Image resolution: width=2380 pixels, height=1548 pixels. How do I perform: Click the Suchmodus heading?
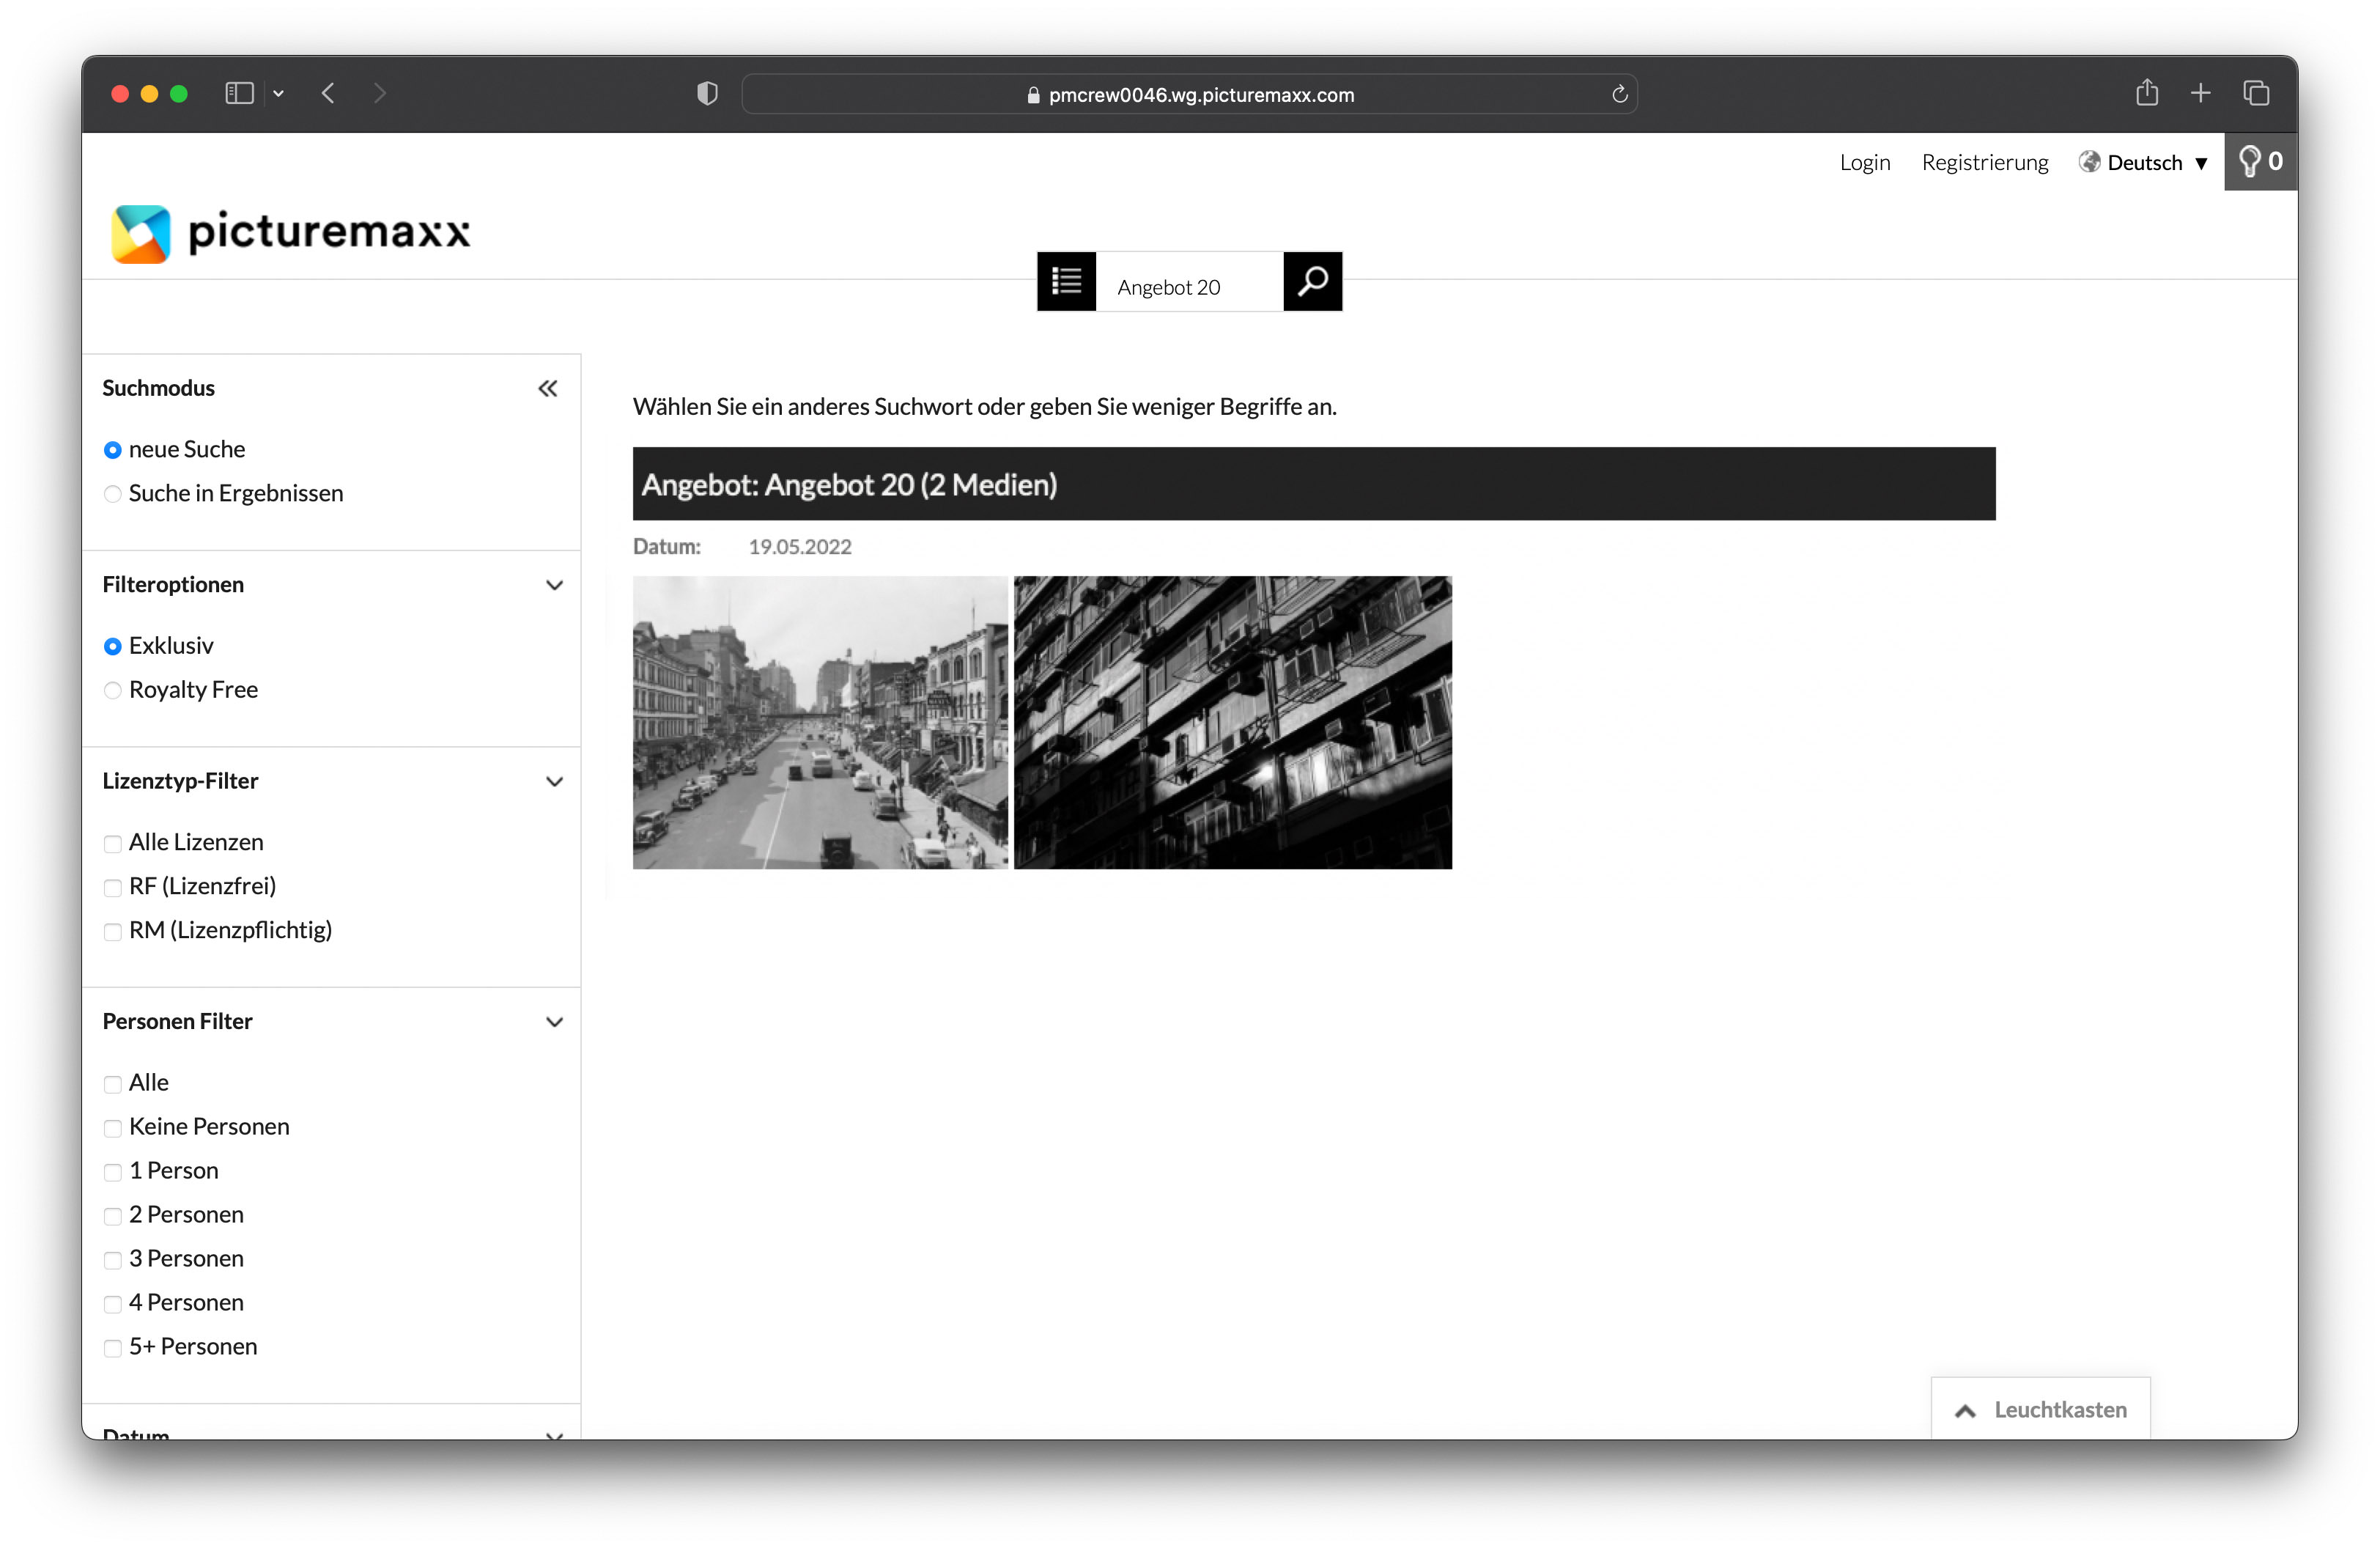click(158, 388)
